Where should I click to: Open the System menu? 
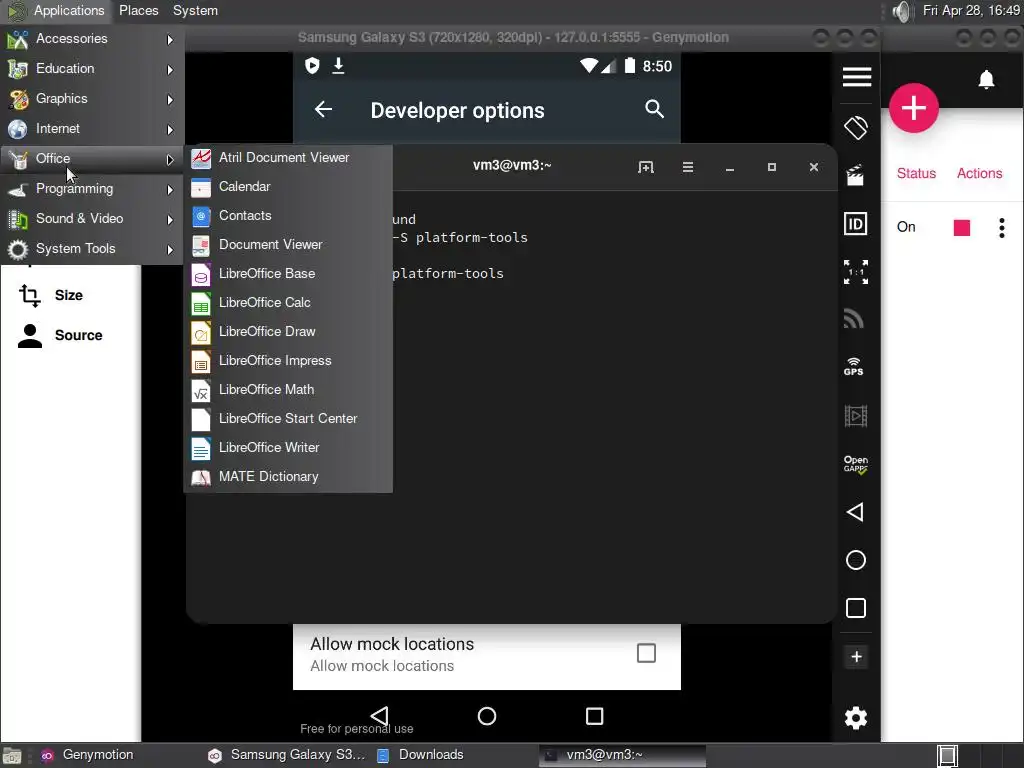[195, 10]
